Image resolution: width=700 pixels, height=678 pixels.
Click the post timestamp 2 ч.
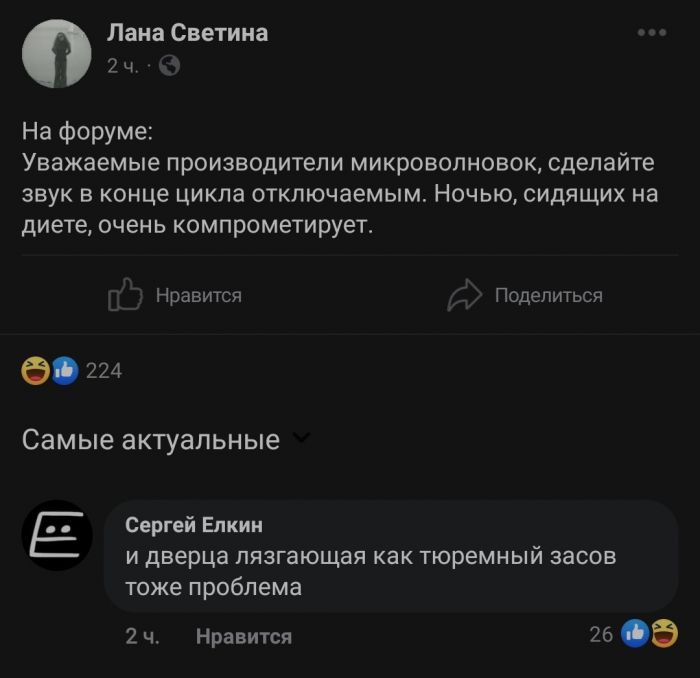point(122,66)
